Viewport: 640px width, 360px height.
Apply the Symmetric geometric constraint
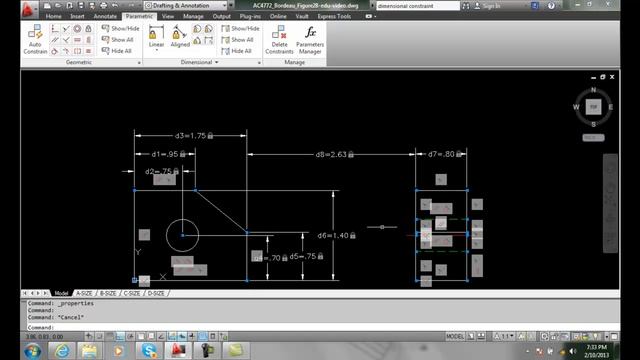coord(77,51)
